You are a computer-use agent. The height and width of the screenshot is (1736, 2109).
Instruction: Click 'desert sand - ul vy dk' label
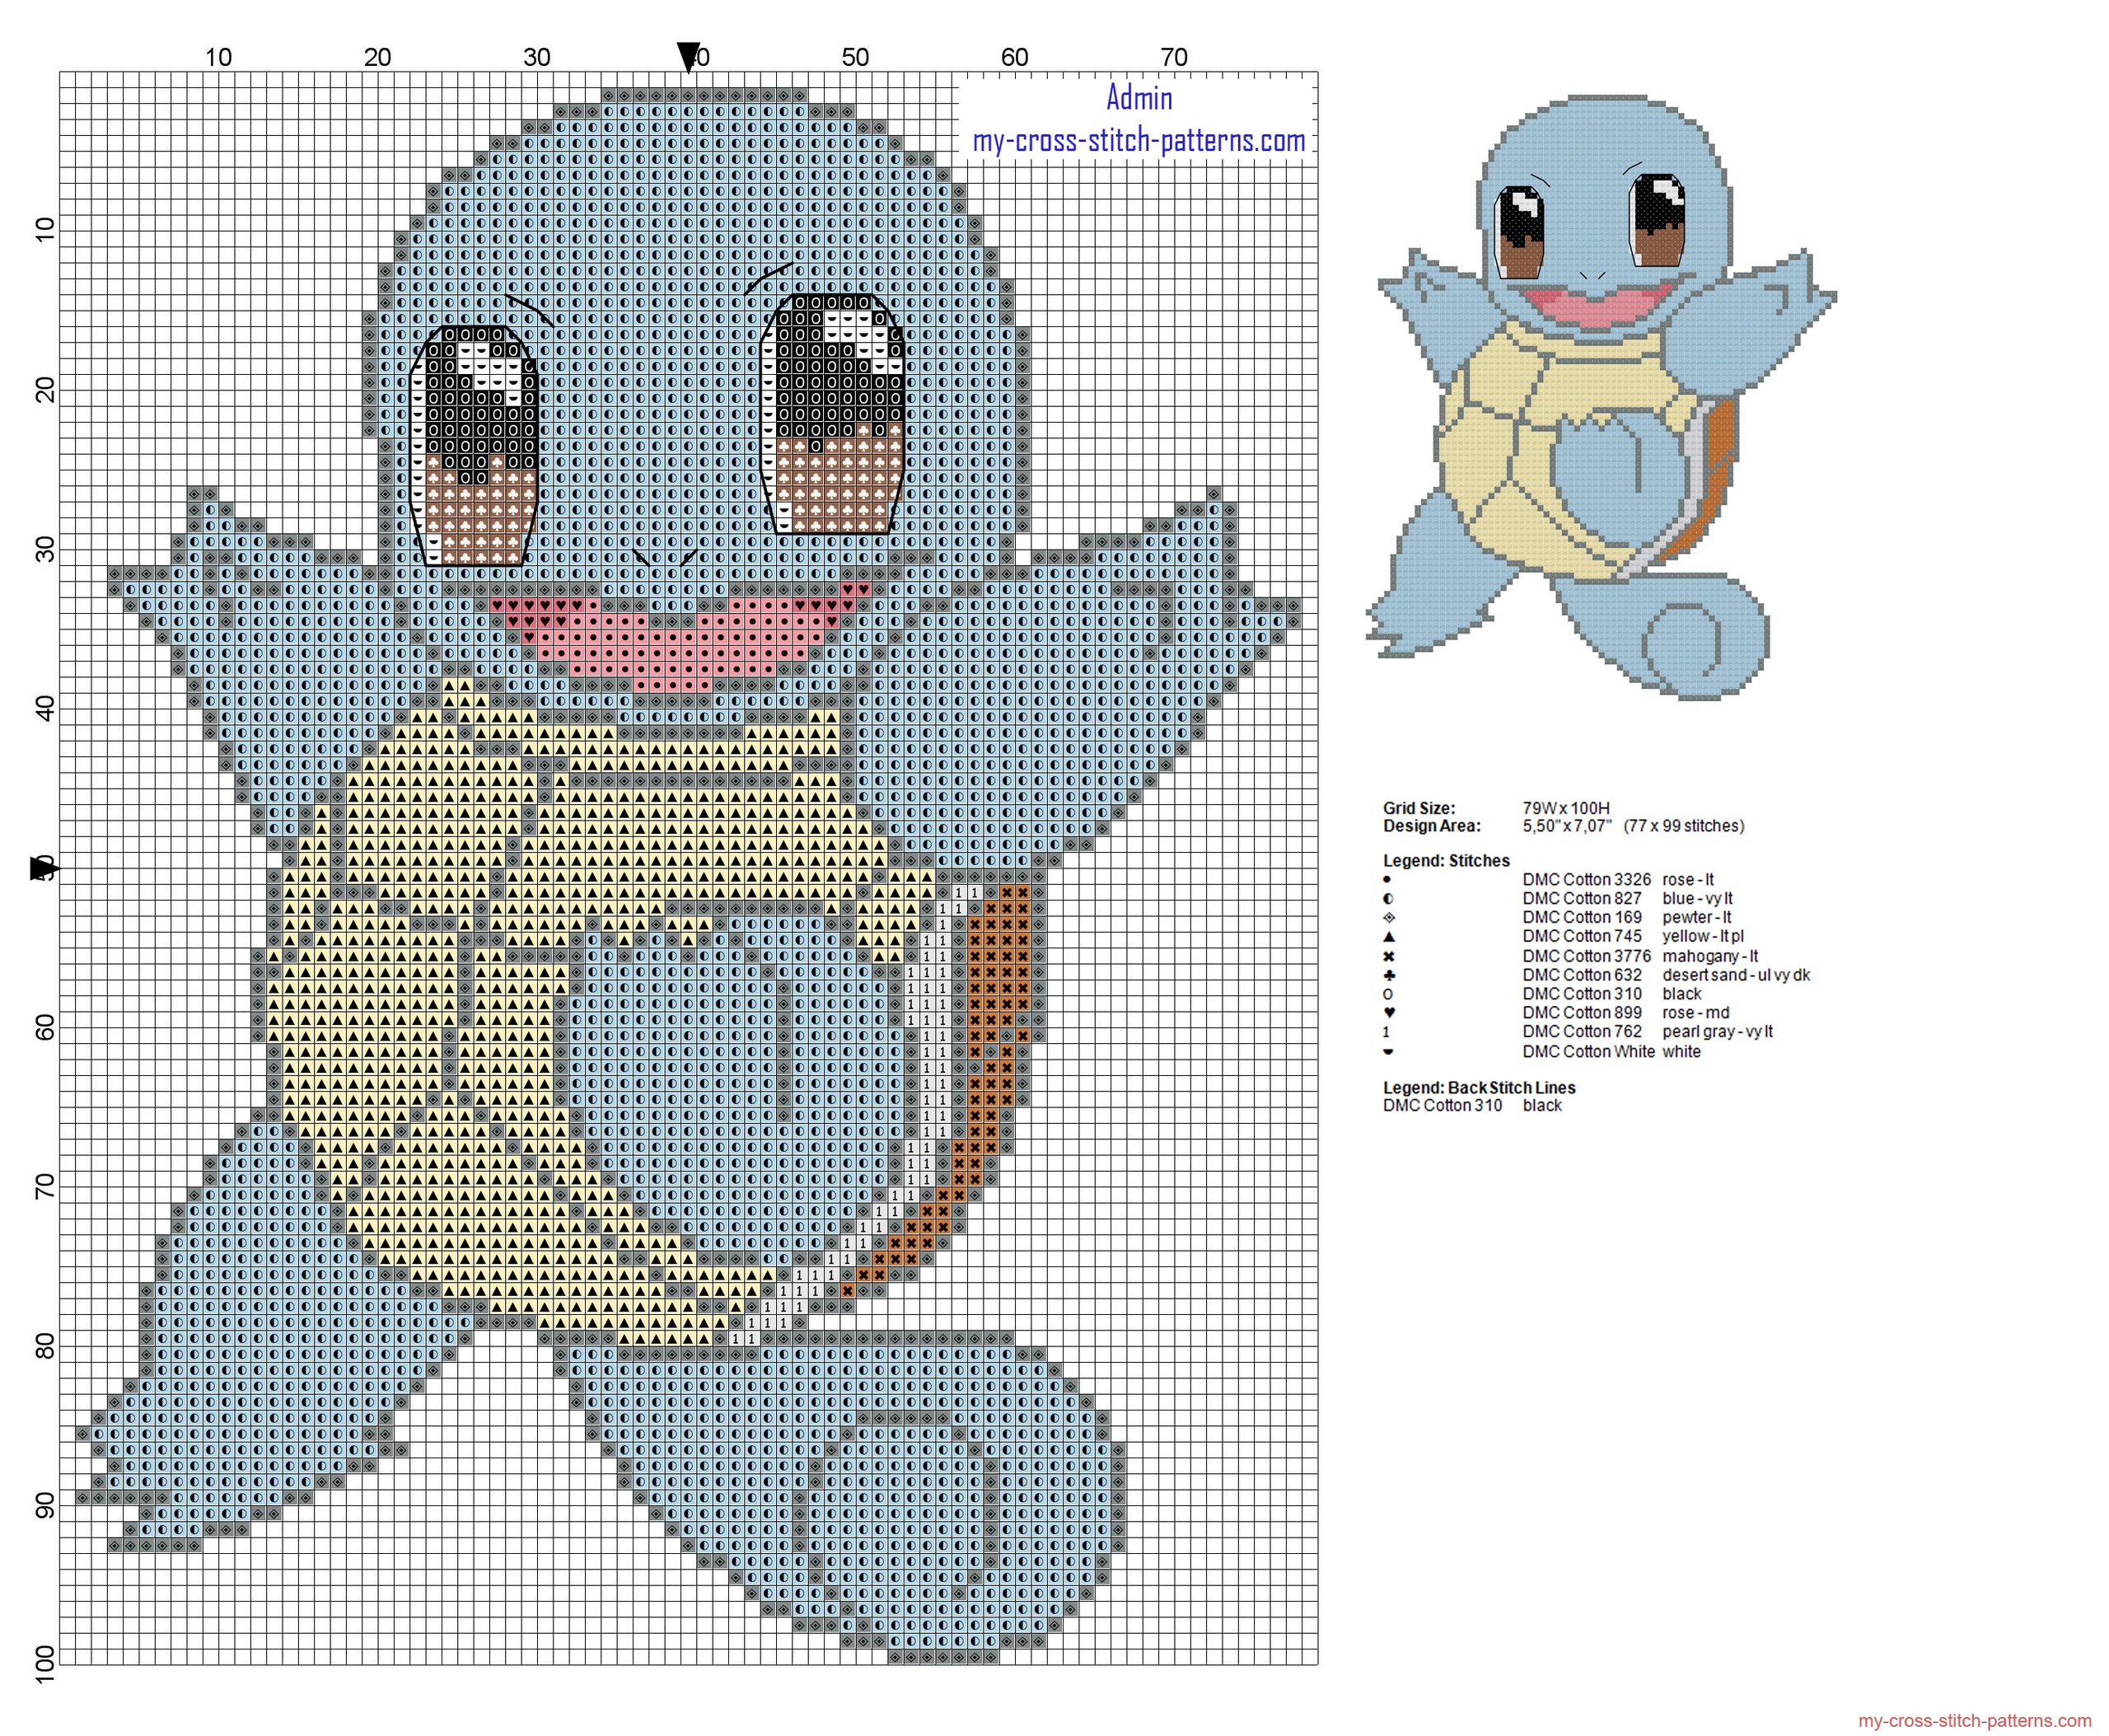[1736, 975]
